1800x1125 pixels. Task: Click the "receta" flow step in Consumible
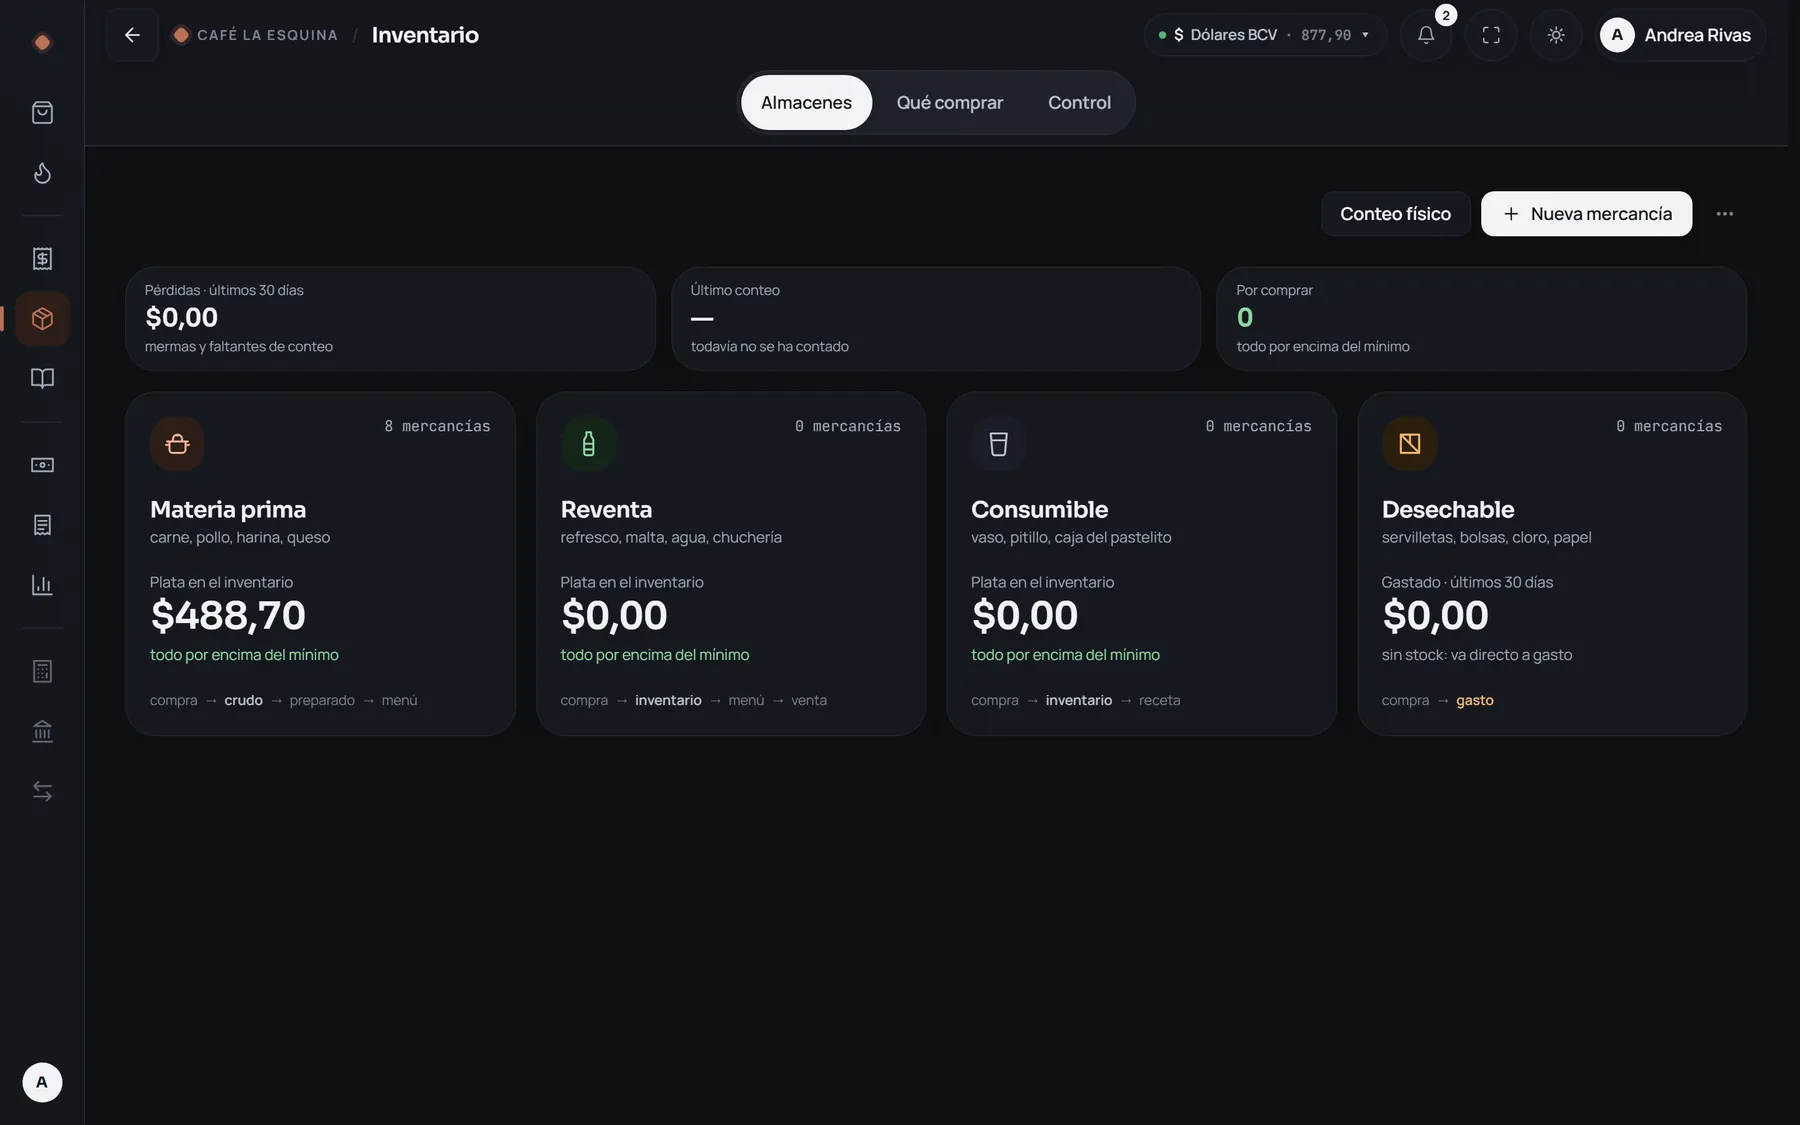click(1159, 700)
